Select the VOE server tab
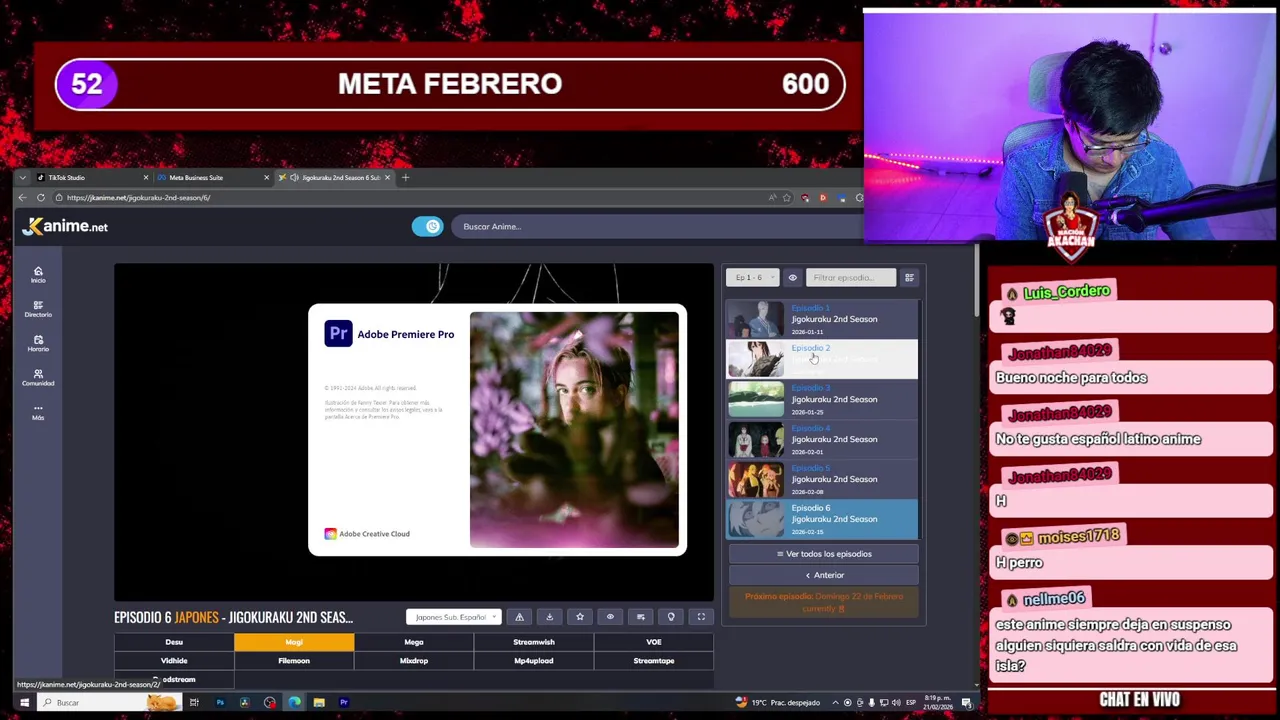The width and height of the screenshot is (1280, 720). click(x=654, y=642)
